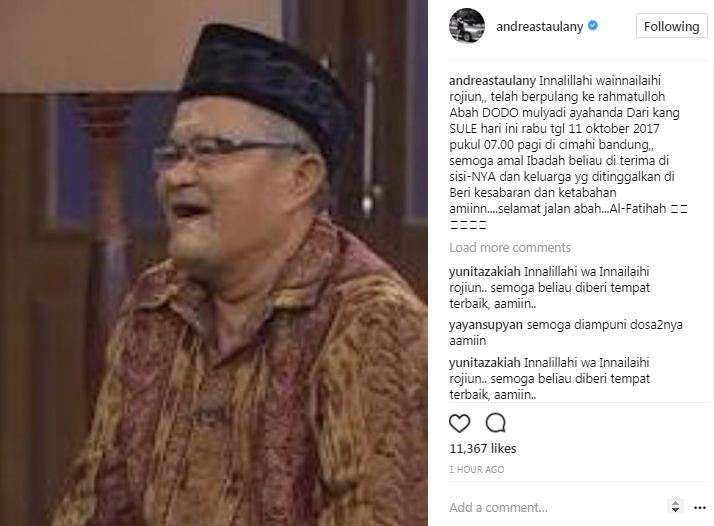
Task: Click the 1 HOUR AGO timestamp
Action: (476, 470)
